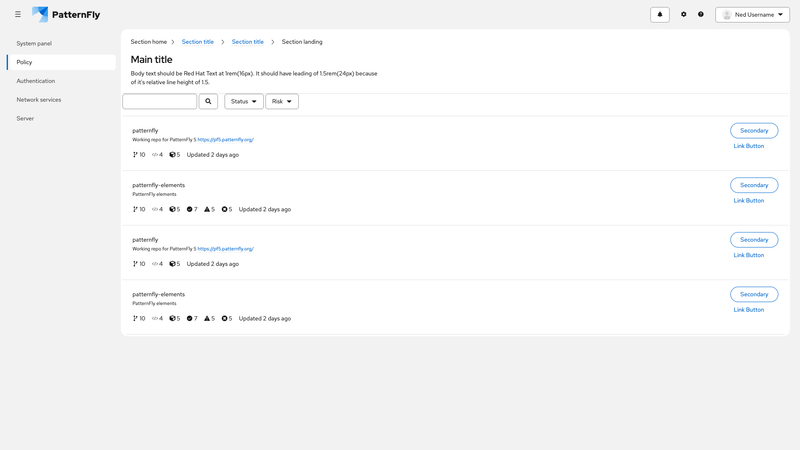Click the PatternFly logo

tap(66, 14)
